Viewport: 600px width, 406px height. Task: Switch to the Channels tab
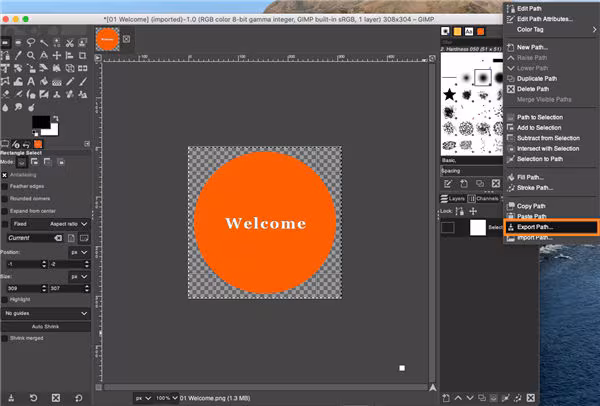(483, 199)
